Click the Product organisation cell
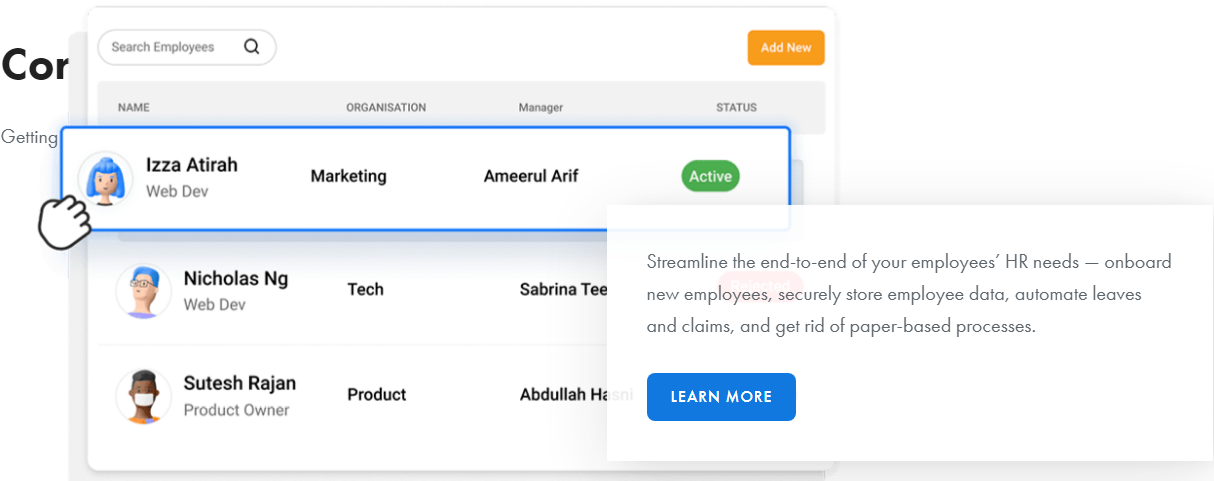Screen dimensions: 1214x481 pyautogui.click(x=376, y=394)
